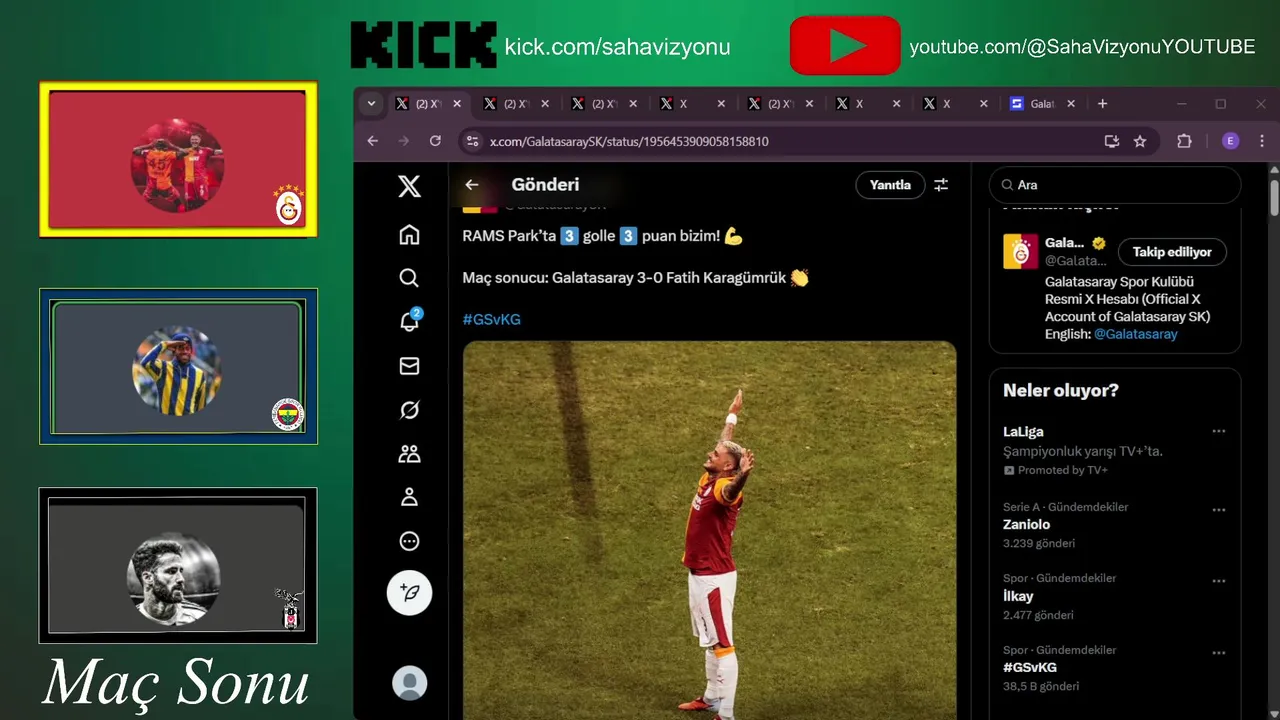
Task: Open the X home logo
Action: point(409,186)
